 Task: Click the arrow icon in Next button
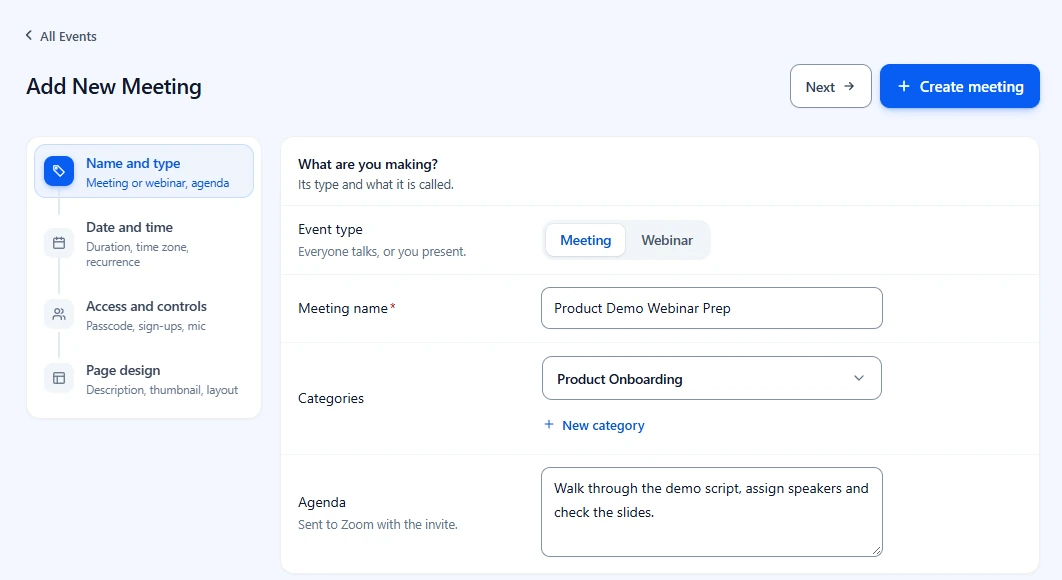pyautogui.click(x=849, y=86)
